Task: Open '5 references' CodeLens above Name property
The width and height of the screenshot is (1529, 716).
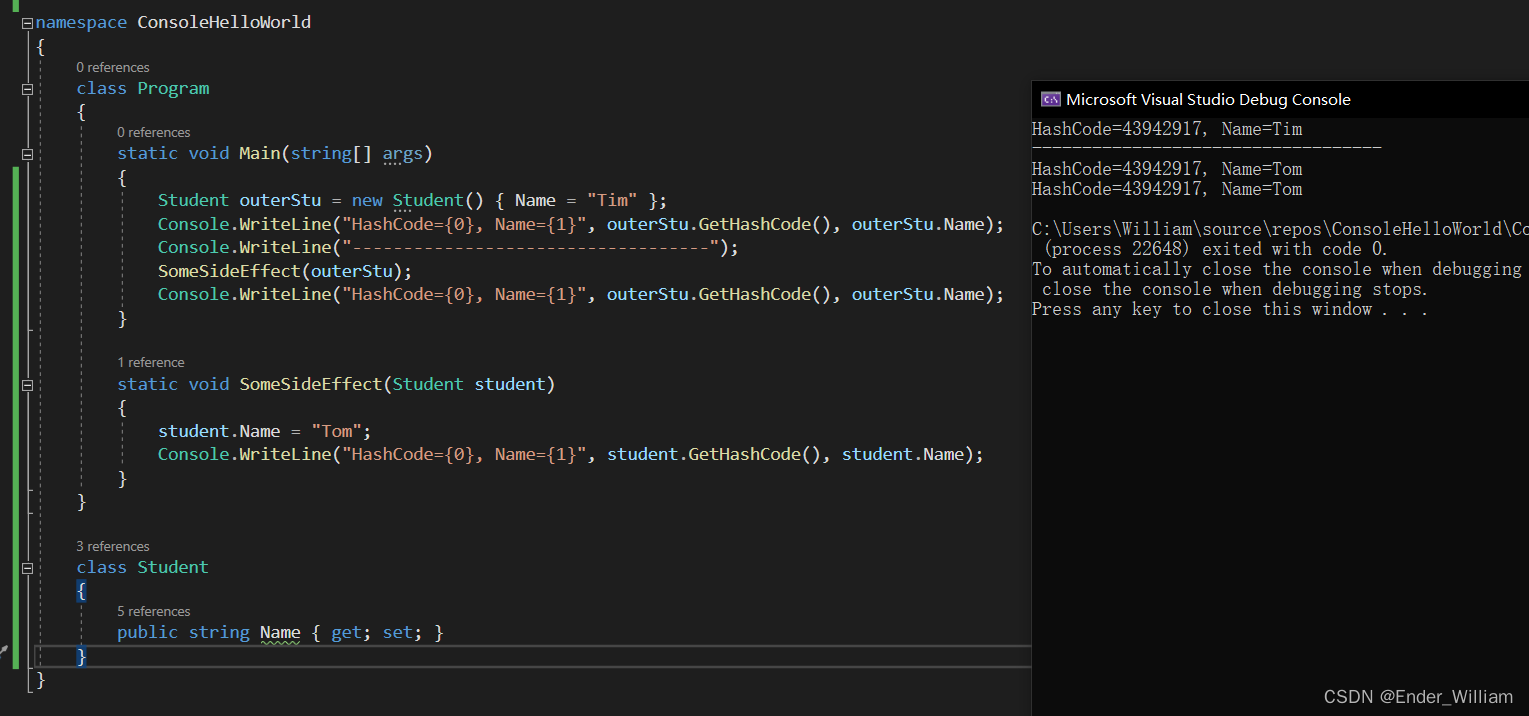Action: click(x=153, y=611)
